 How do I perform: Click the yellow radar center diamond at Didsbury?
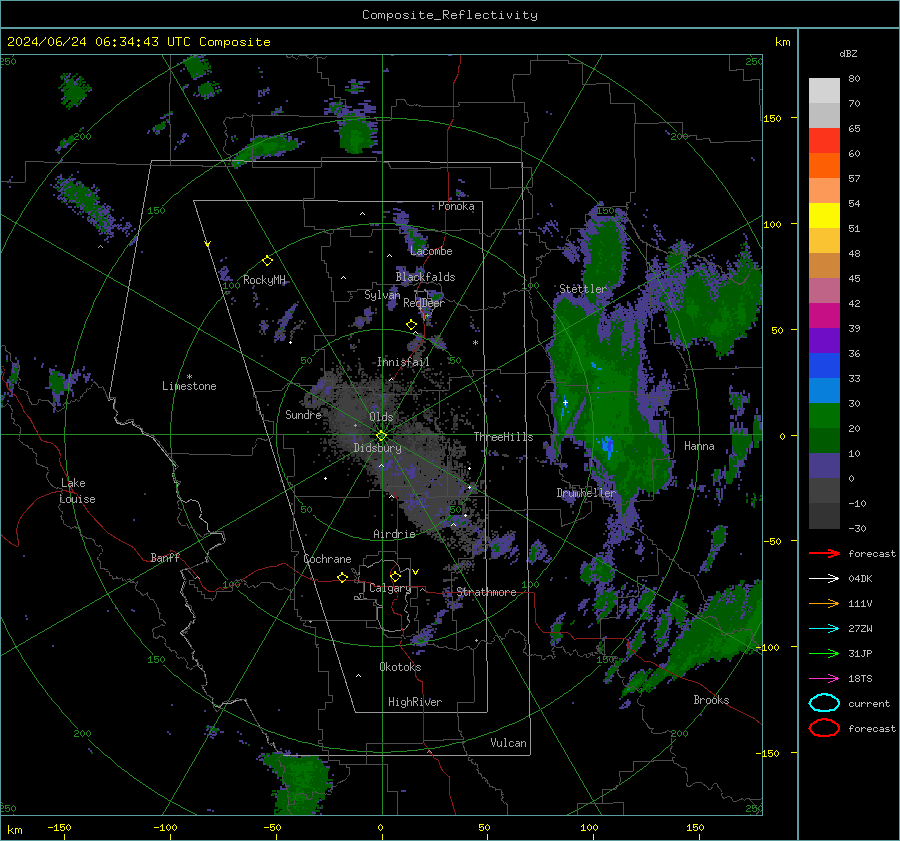point(382,436)
